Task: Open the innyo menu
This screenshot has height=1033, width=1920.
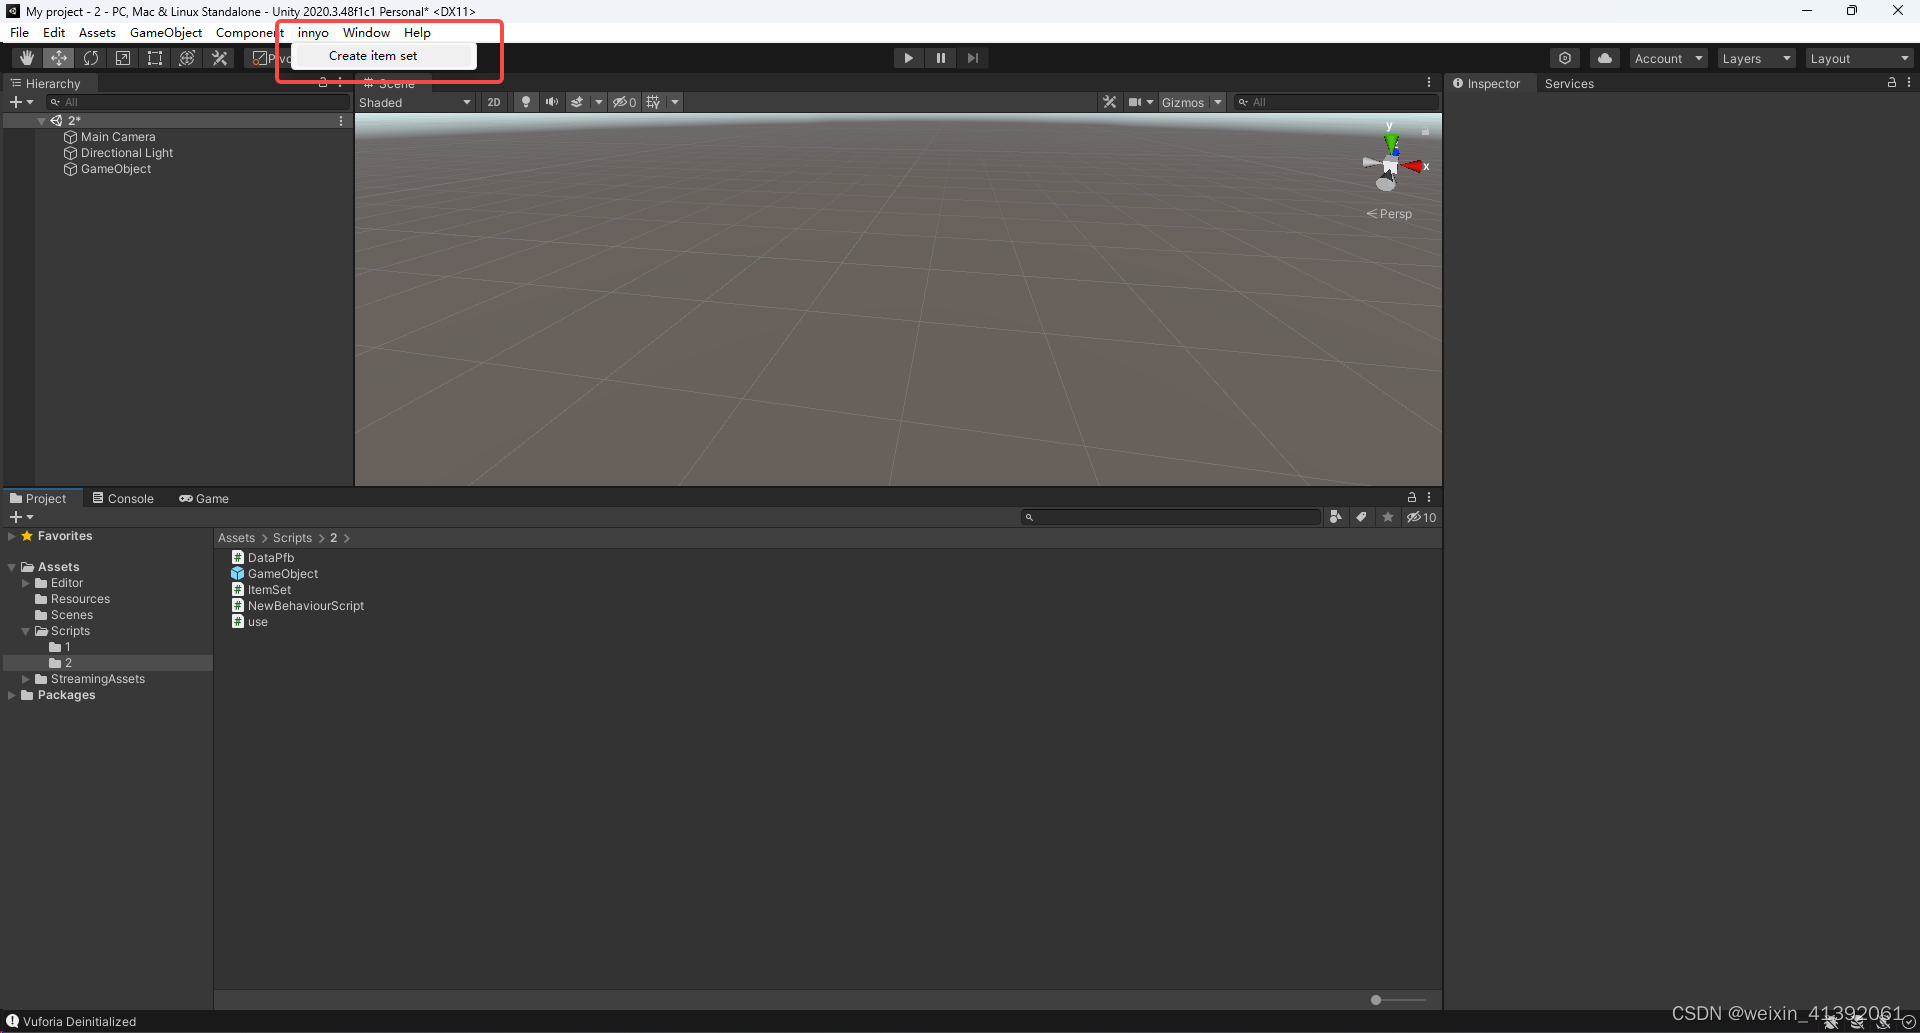Action: 312,32
